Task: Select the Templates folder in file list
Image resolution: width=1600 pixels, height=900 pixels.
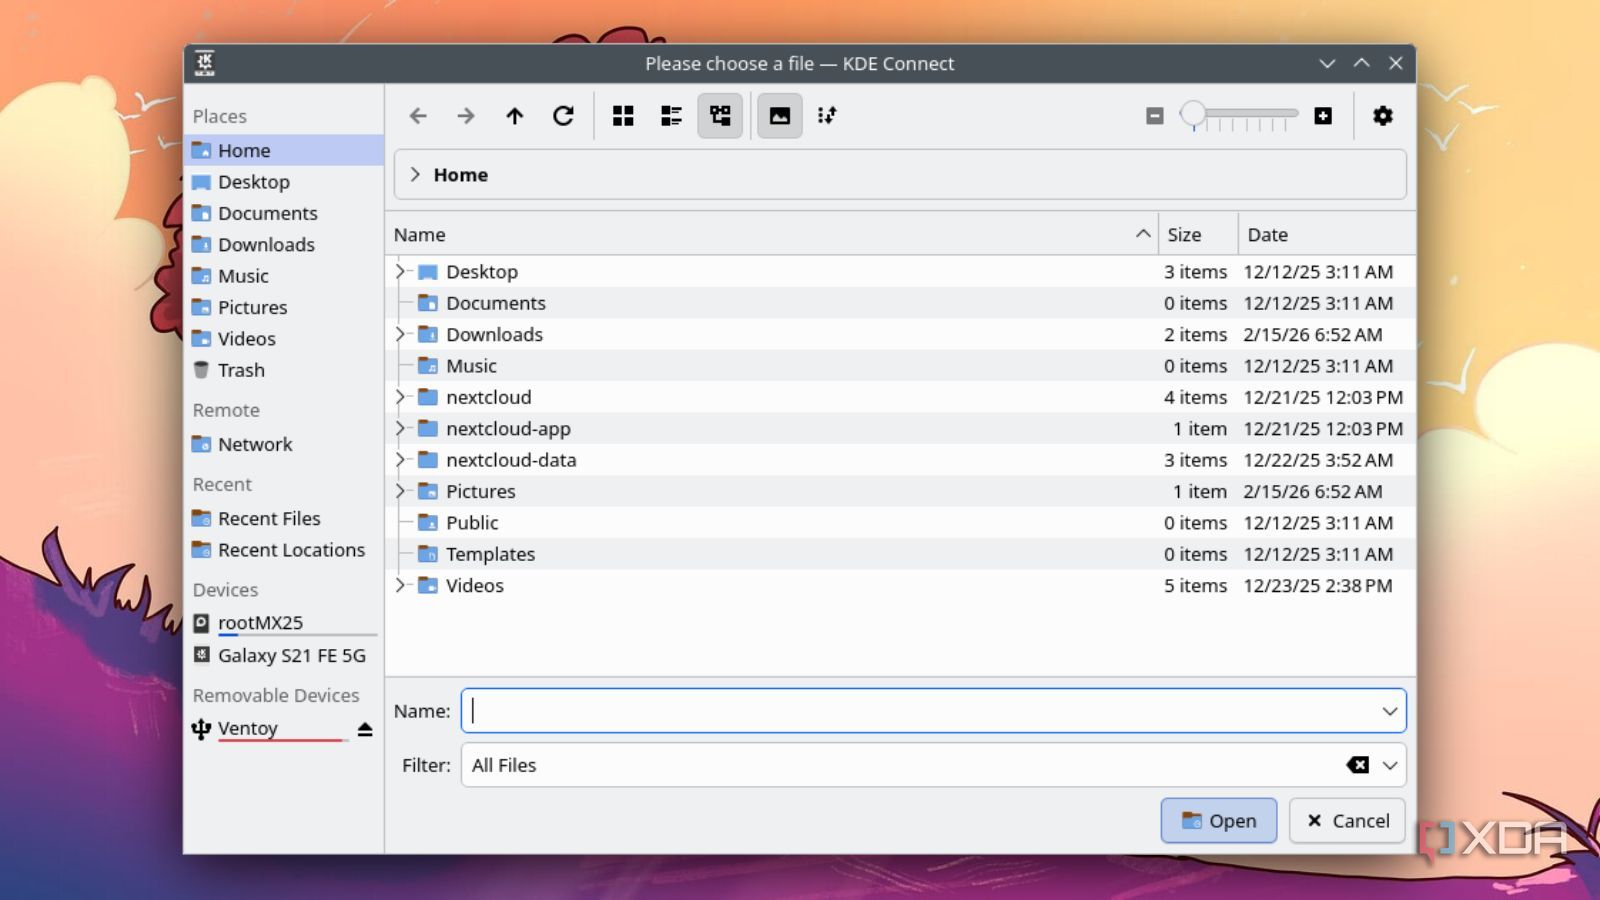Action: 900,554
